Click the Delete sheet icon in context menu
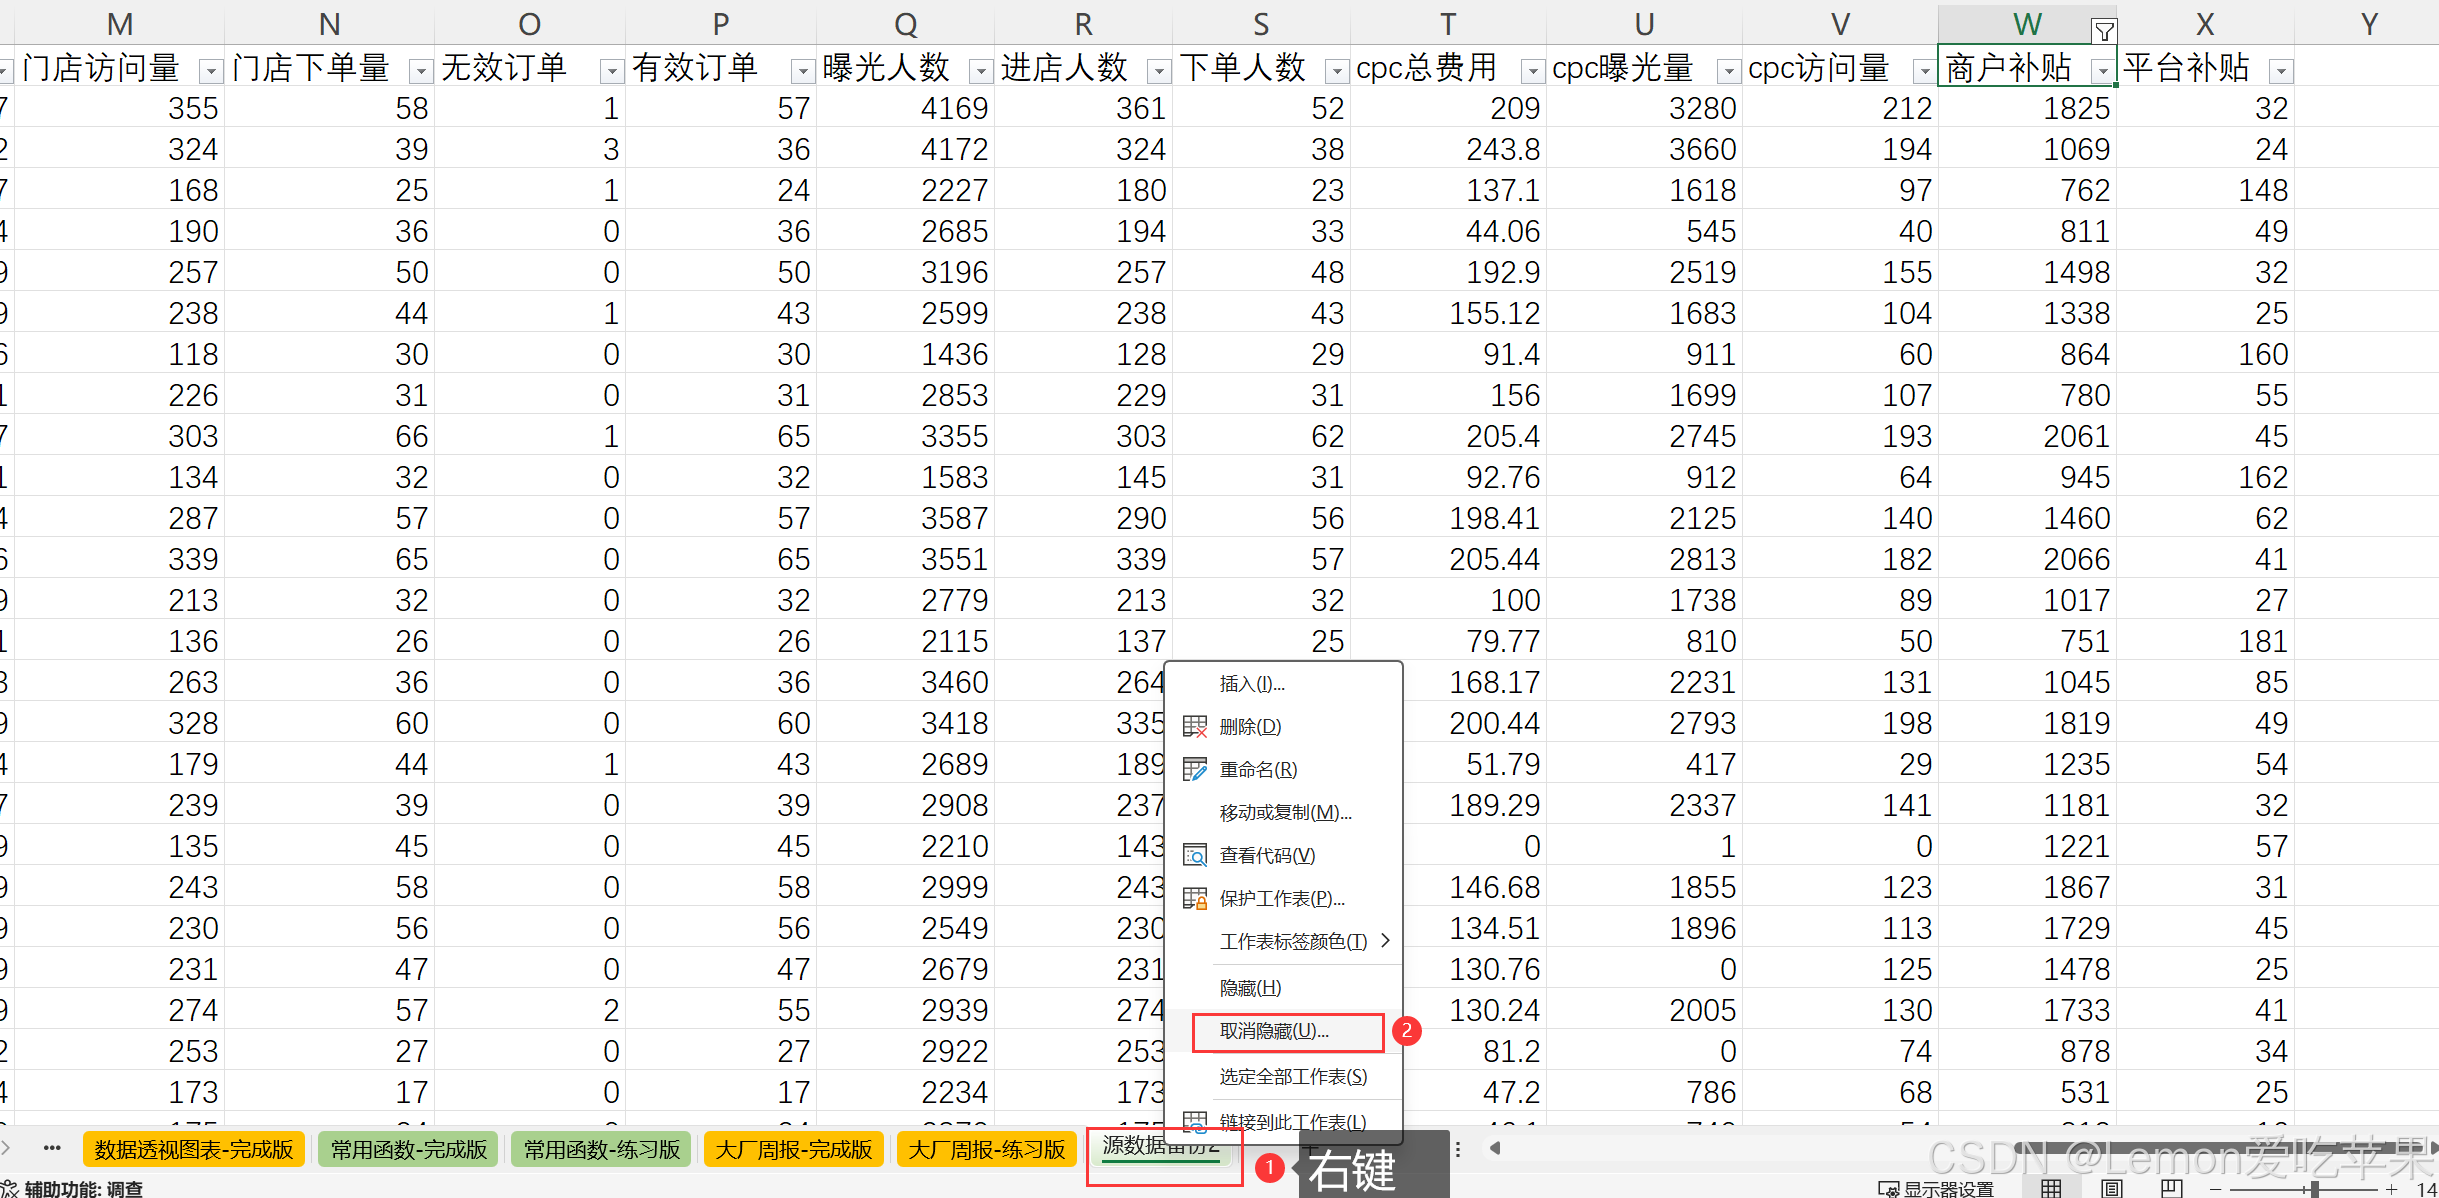This screenshot has height=1198, width=2439. pyautogui.click(x=1194, y=726)
